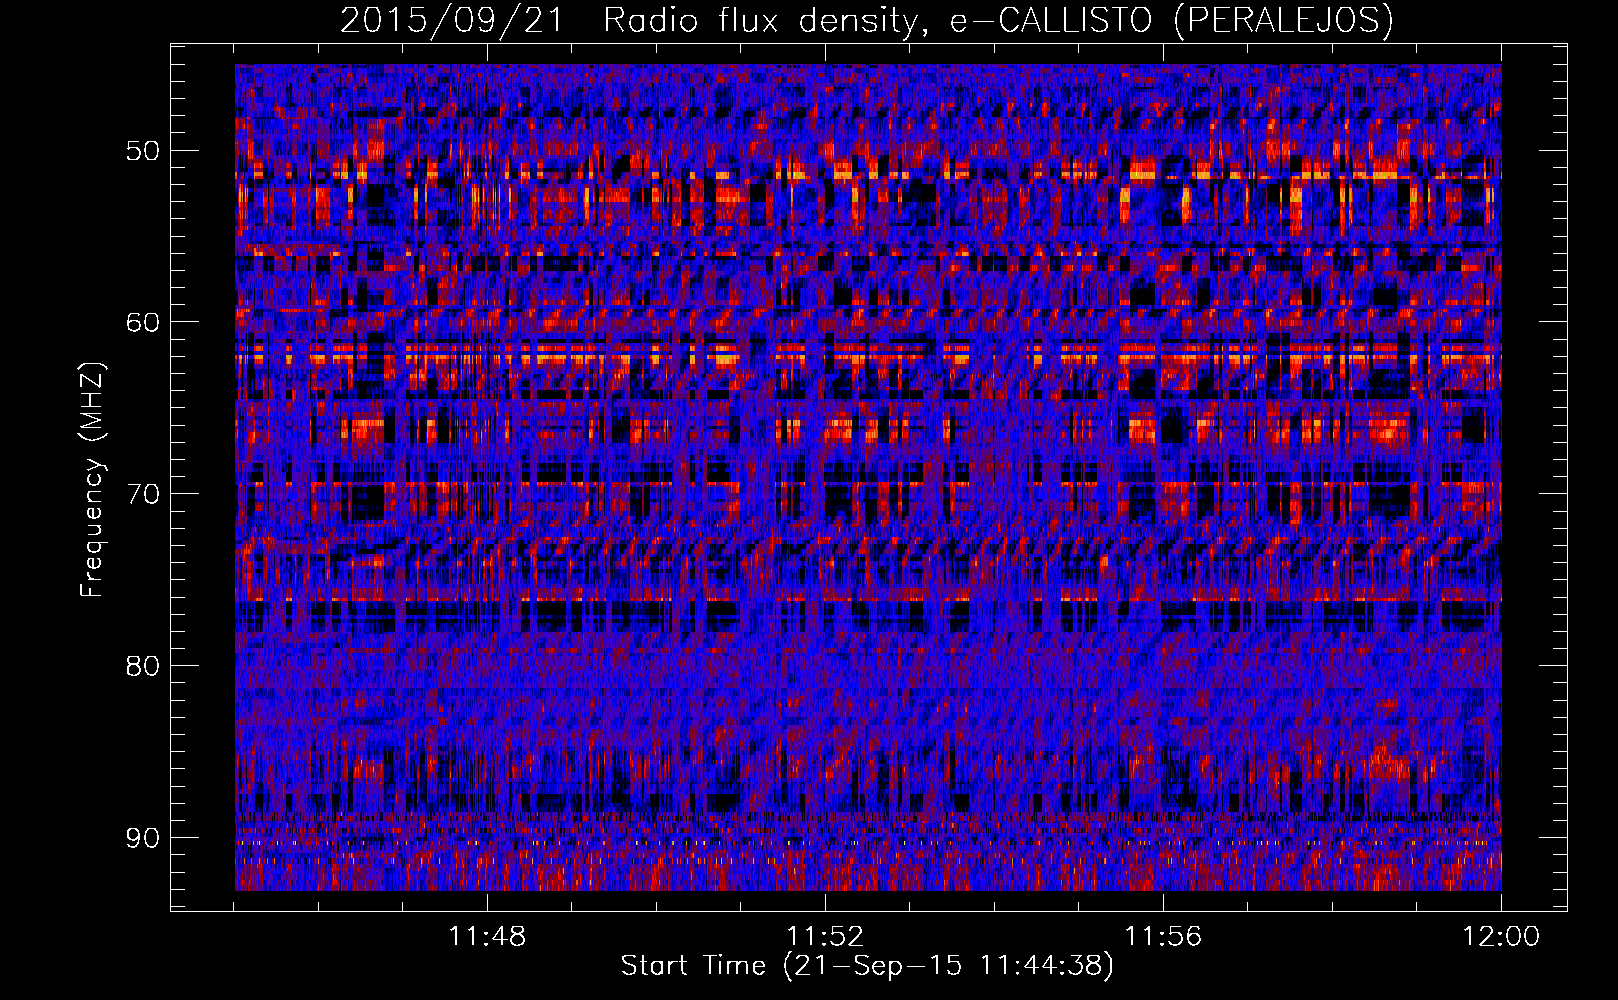Click the 11:48 time tick label

(x=488, y=937)
